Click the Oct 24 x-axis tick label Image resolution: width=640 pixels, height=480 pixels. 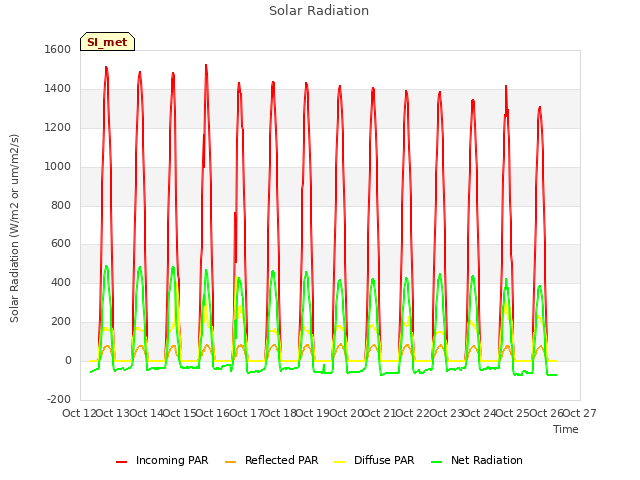(480, 413)
